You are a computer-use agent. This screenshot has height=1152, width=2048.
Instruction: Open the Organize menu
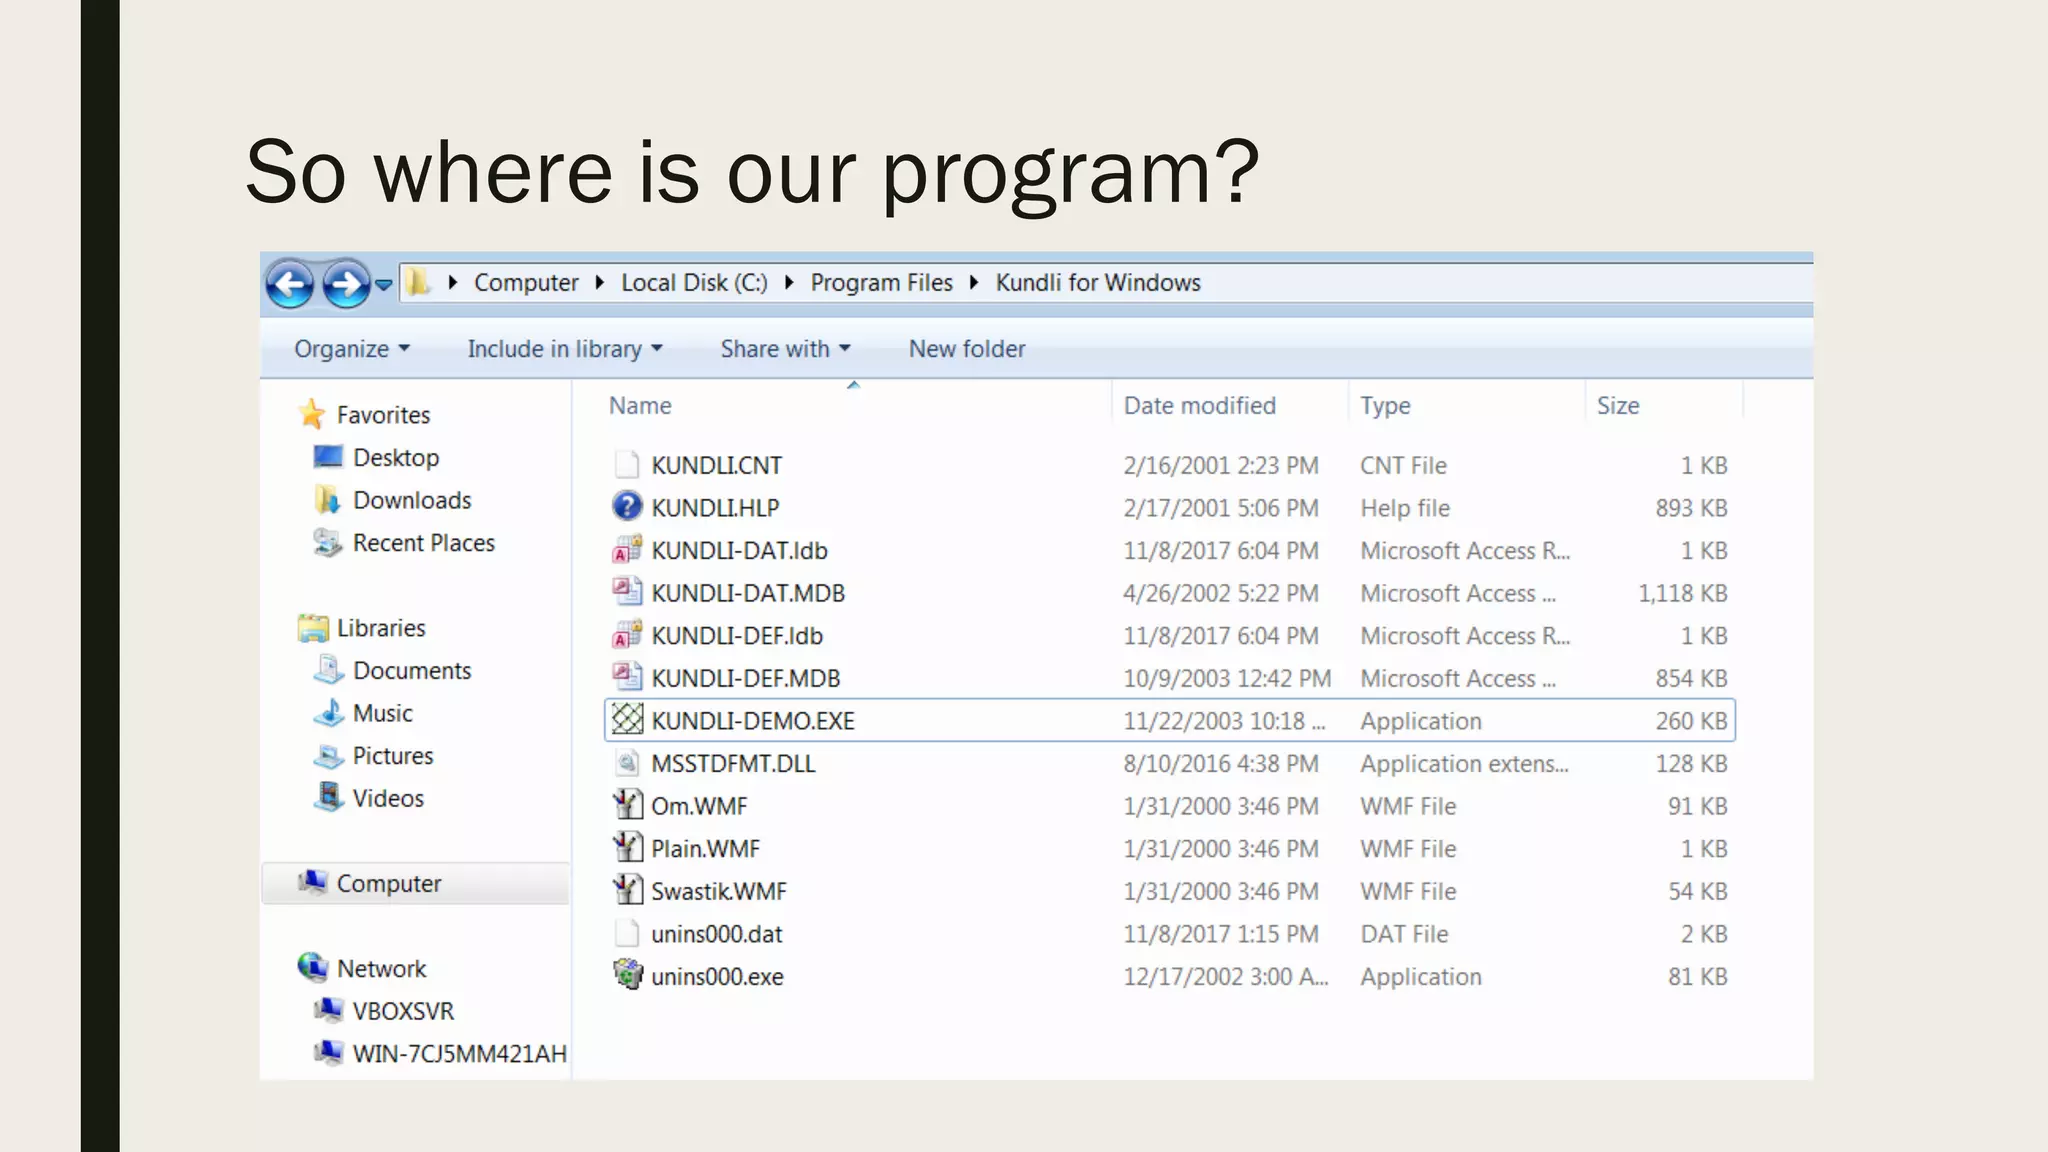[352, 349]
